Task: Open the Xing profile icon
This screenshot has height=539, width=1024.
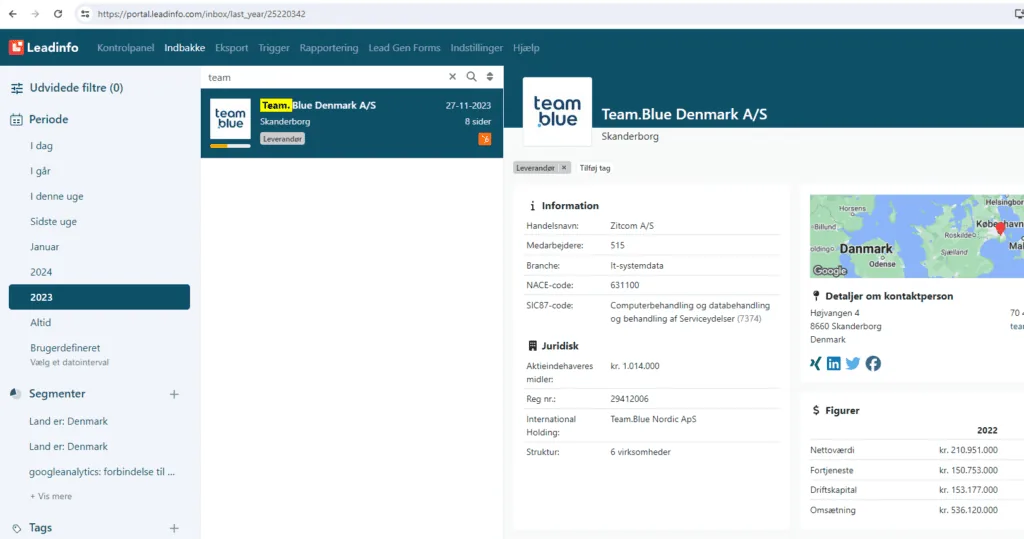Action: tap(815, 363)
